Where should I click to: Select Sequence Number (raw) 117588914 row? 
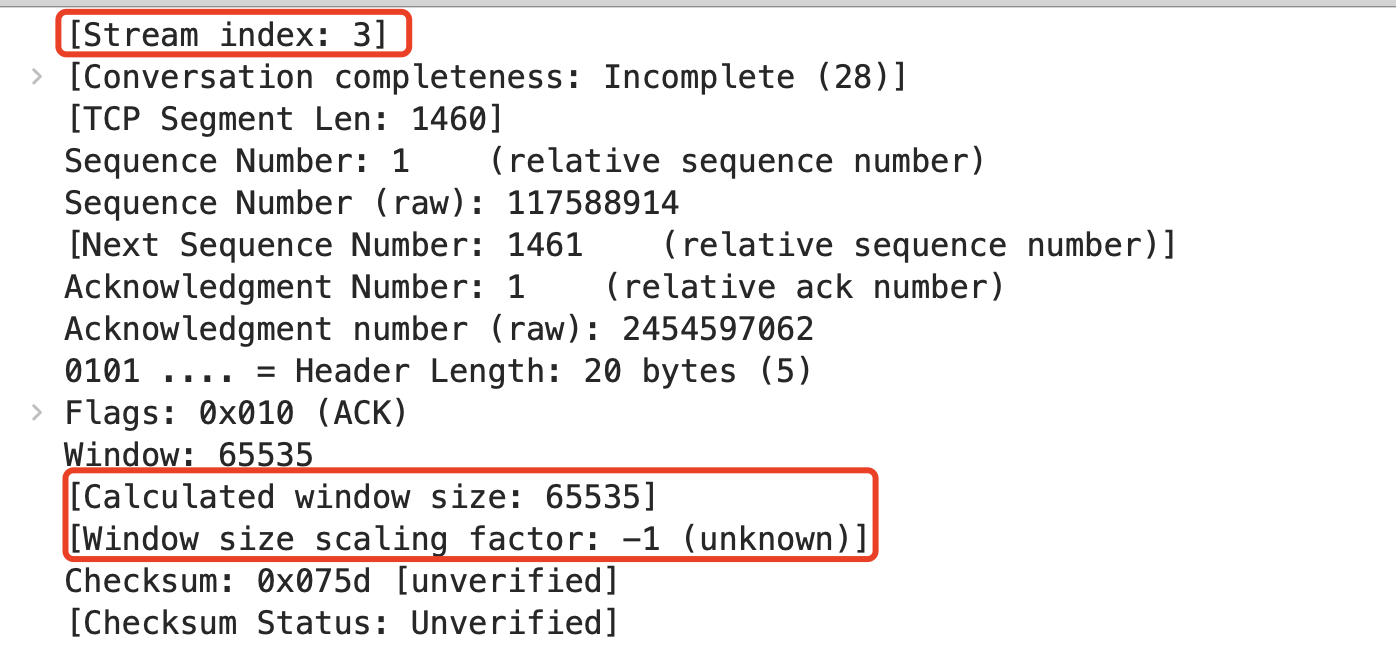371,203
